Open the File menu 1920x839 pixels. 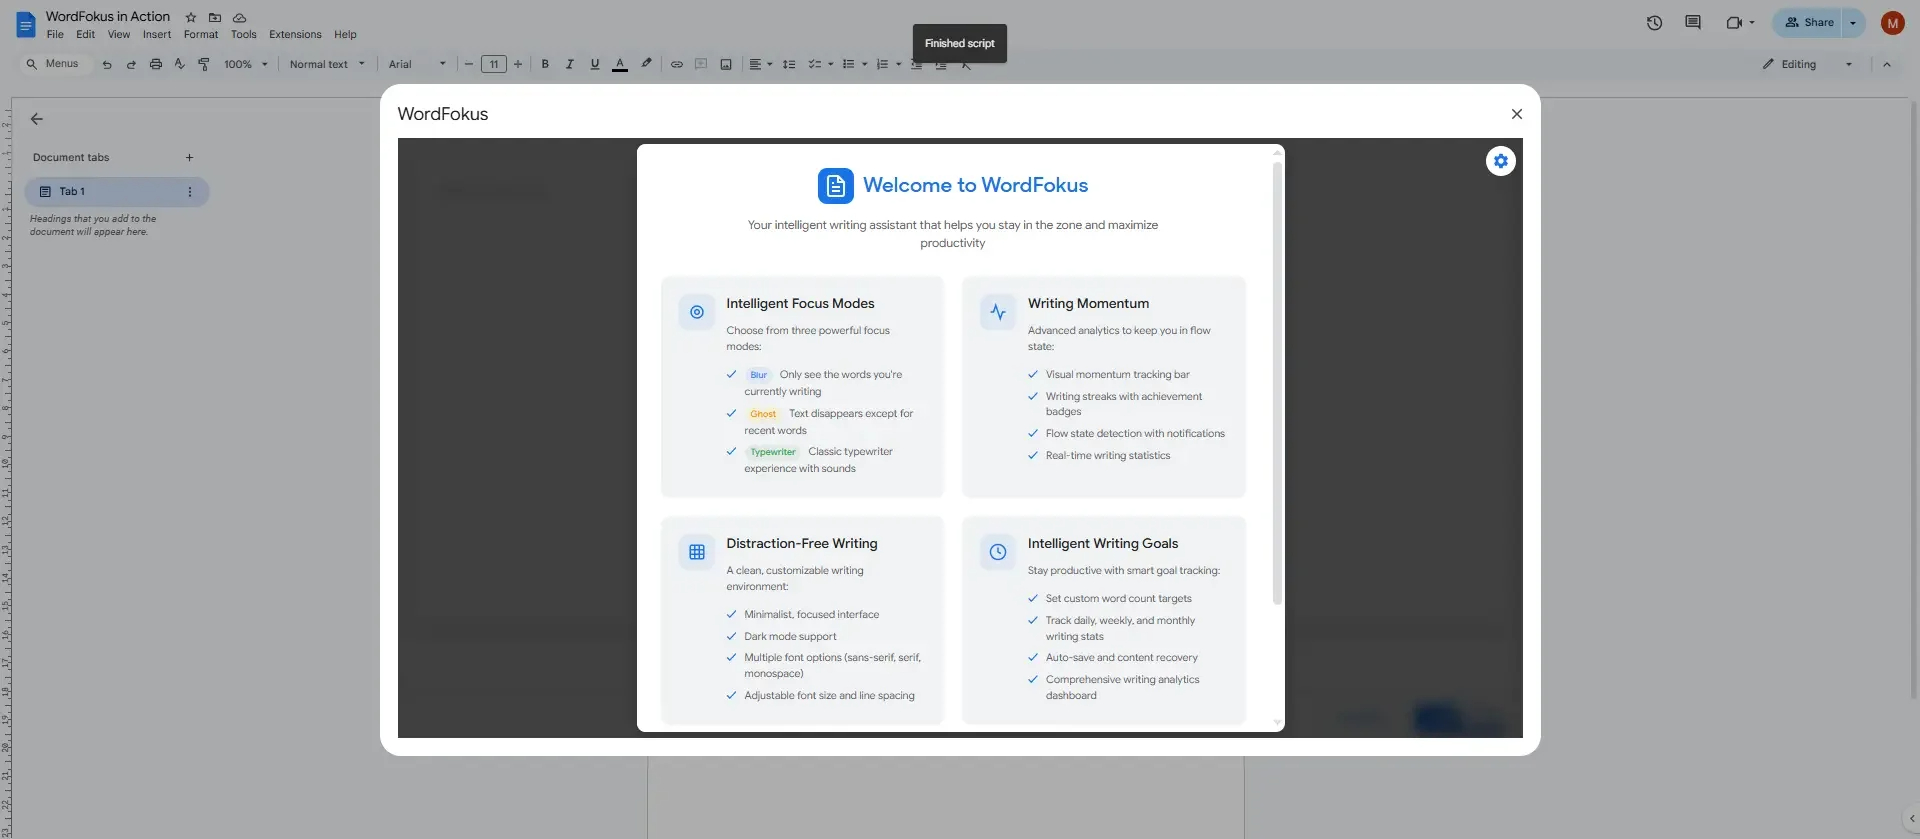coord(55,35)
